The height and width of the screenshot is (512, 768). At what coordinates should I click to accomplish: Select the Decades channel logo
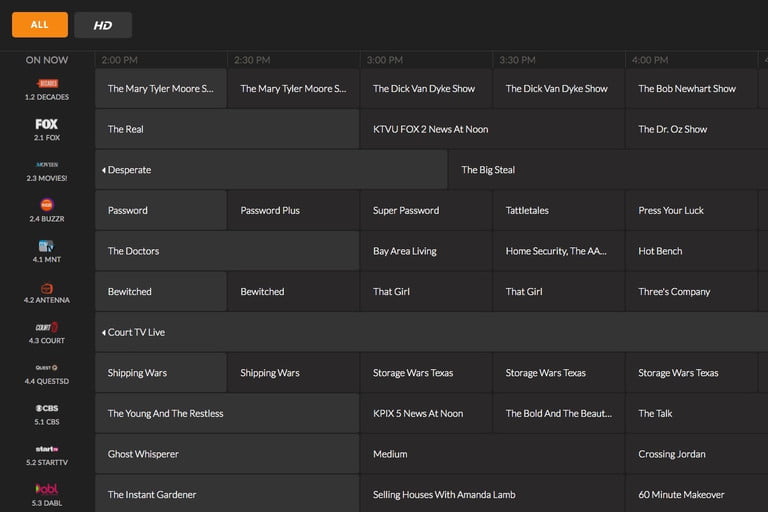pyautogui.click(x=47, y=84)
